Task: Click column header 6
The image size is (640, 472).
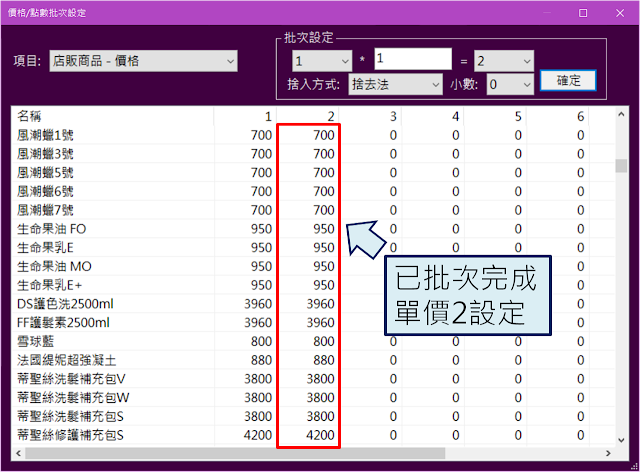Action: [x=558, y=116]
